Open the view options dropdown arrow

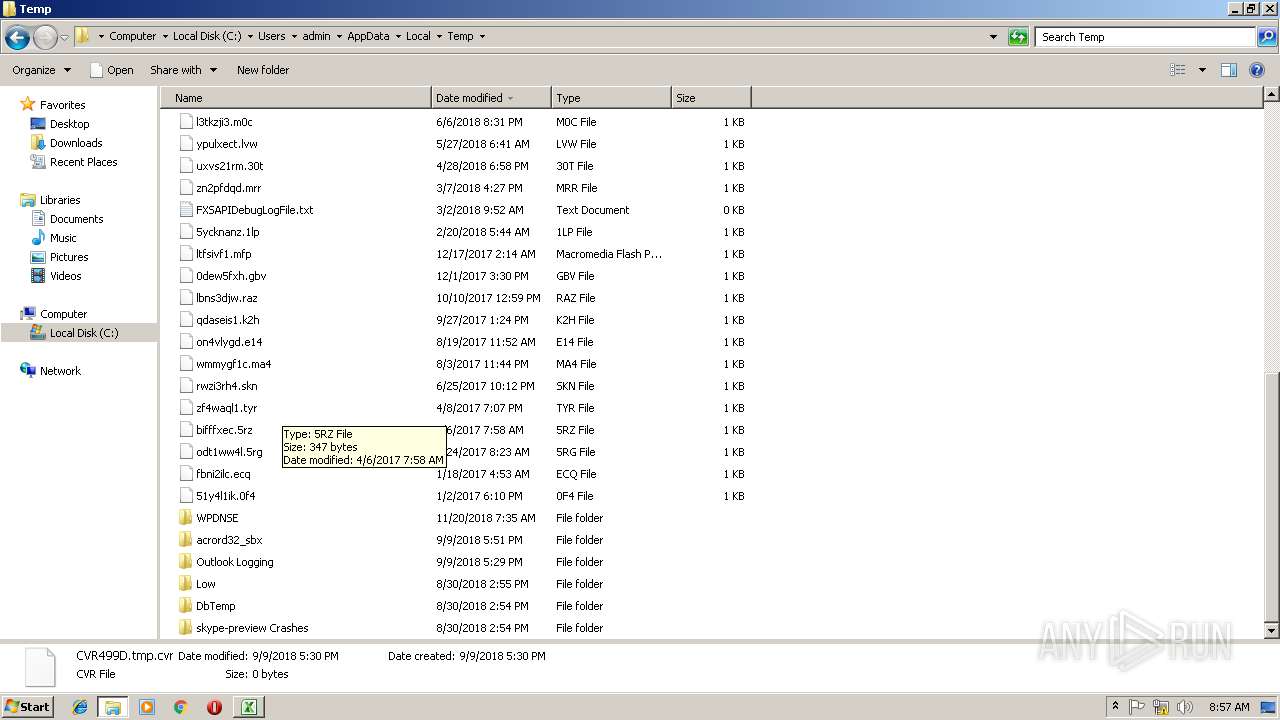(x=1202, y=70)
